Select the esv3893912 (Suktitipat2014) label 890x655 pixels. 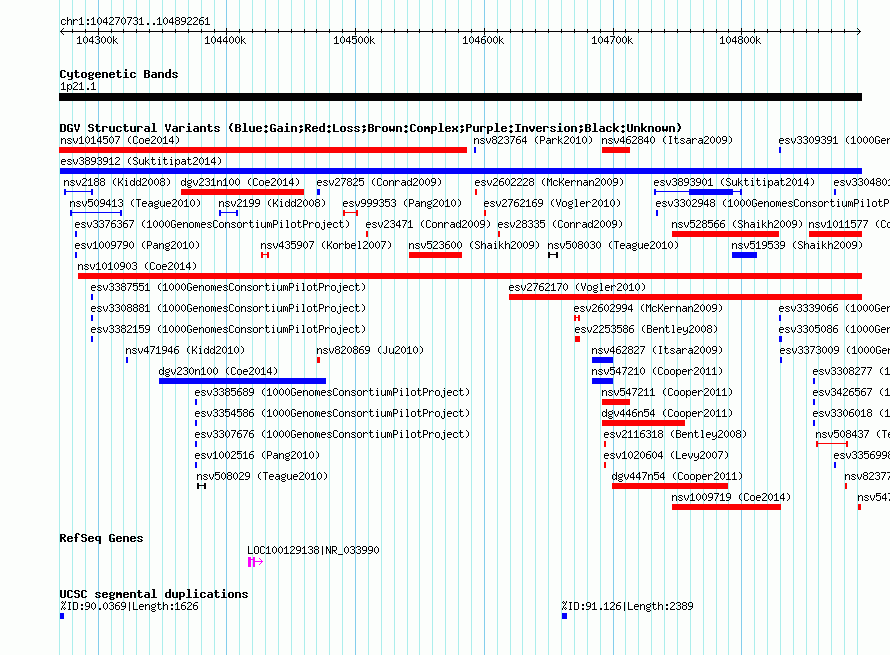pyautogui.click(x=141, y=161)
